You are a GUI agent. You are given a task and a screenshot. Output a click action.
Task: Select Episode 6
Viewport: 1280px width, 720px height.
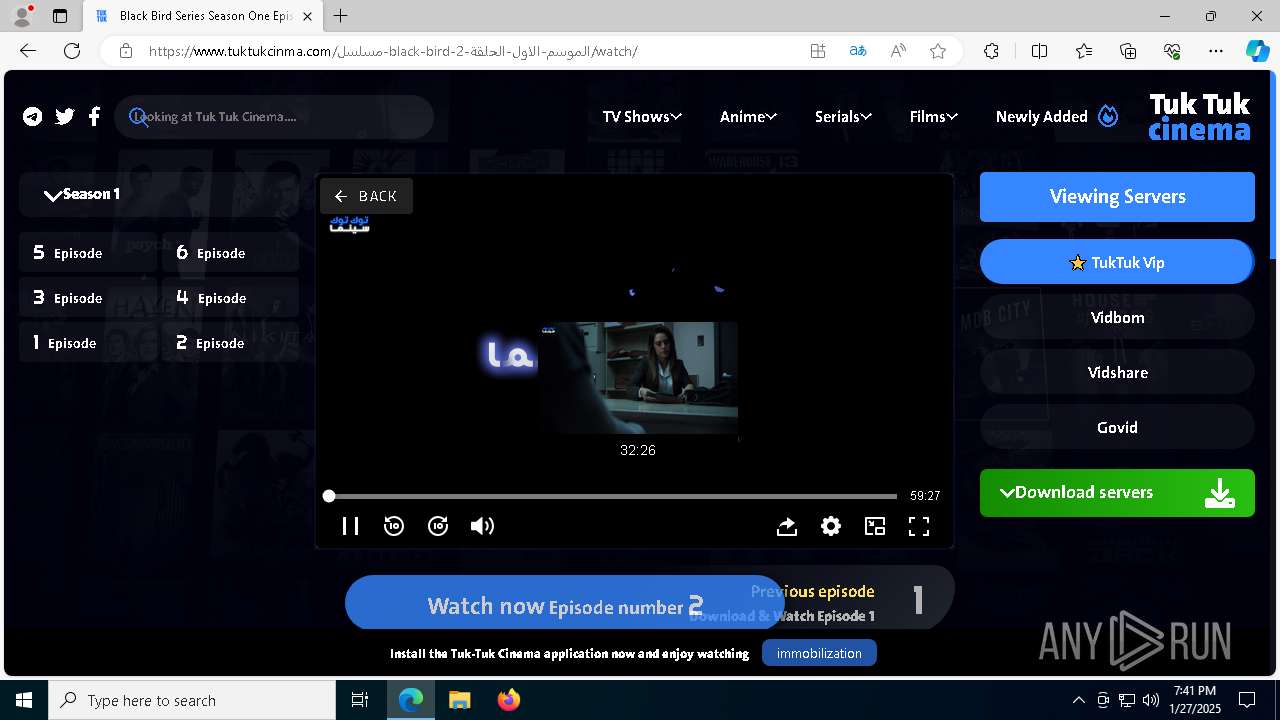(230, 253)
